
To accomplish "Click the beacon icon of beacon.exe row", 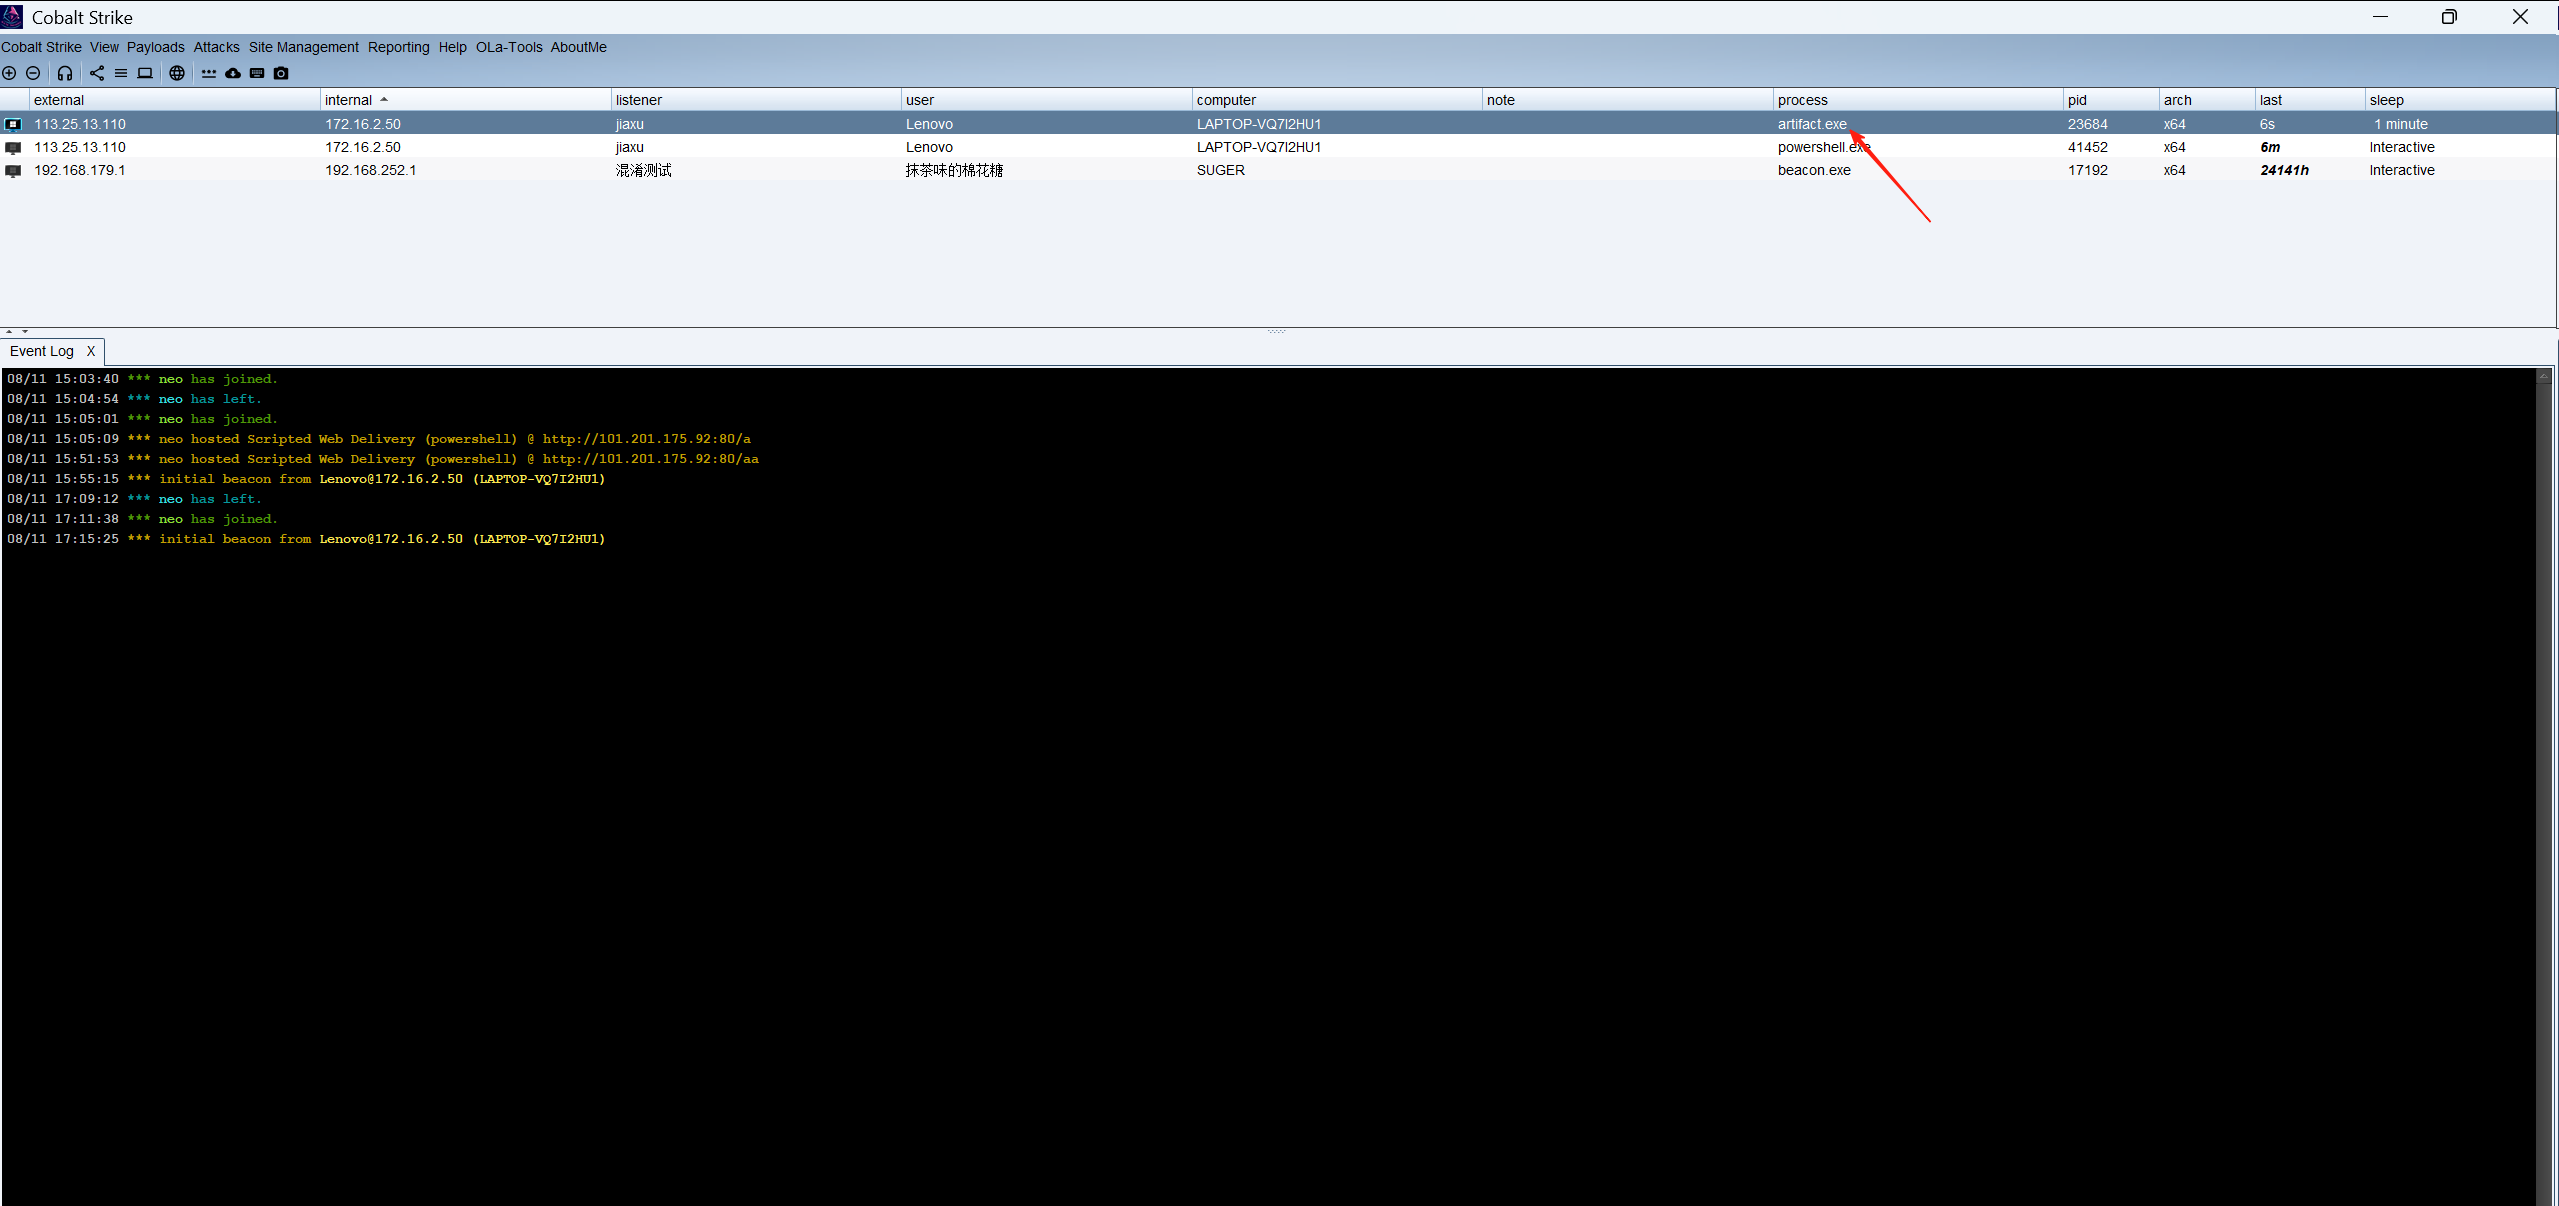I will pyautogui.click(x=13, y=171).
